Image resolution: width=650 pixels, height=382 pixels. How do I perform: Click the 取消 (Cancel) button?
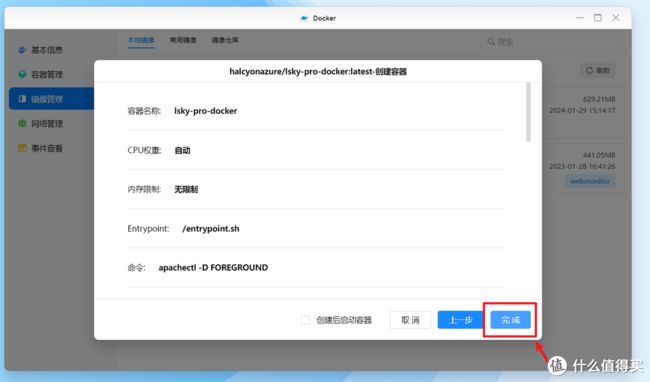point(410,320)
